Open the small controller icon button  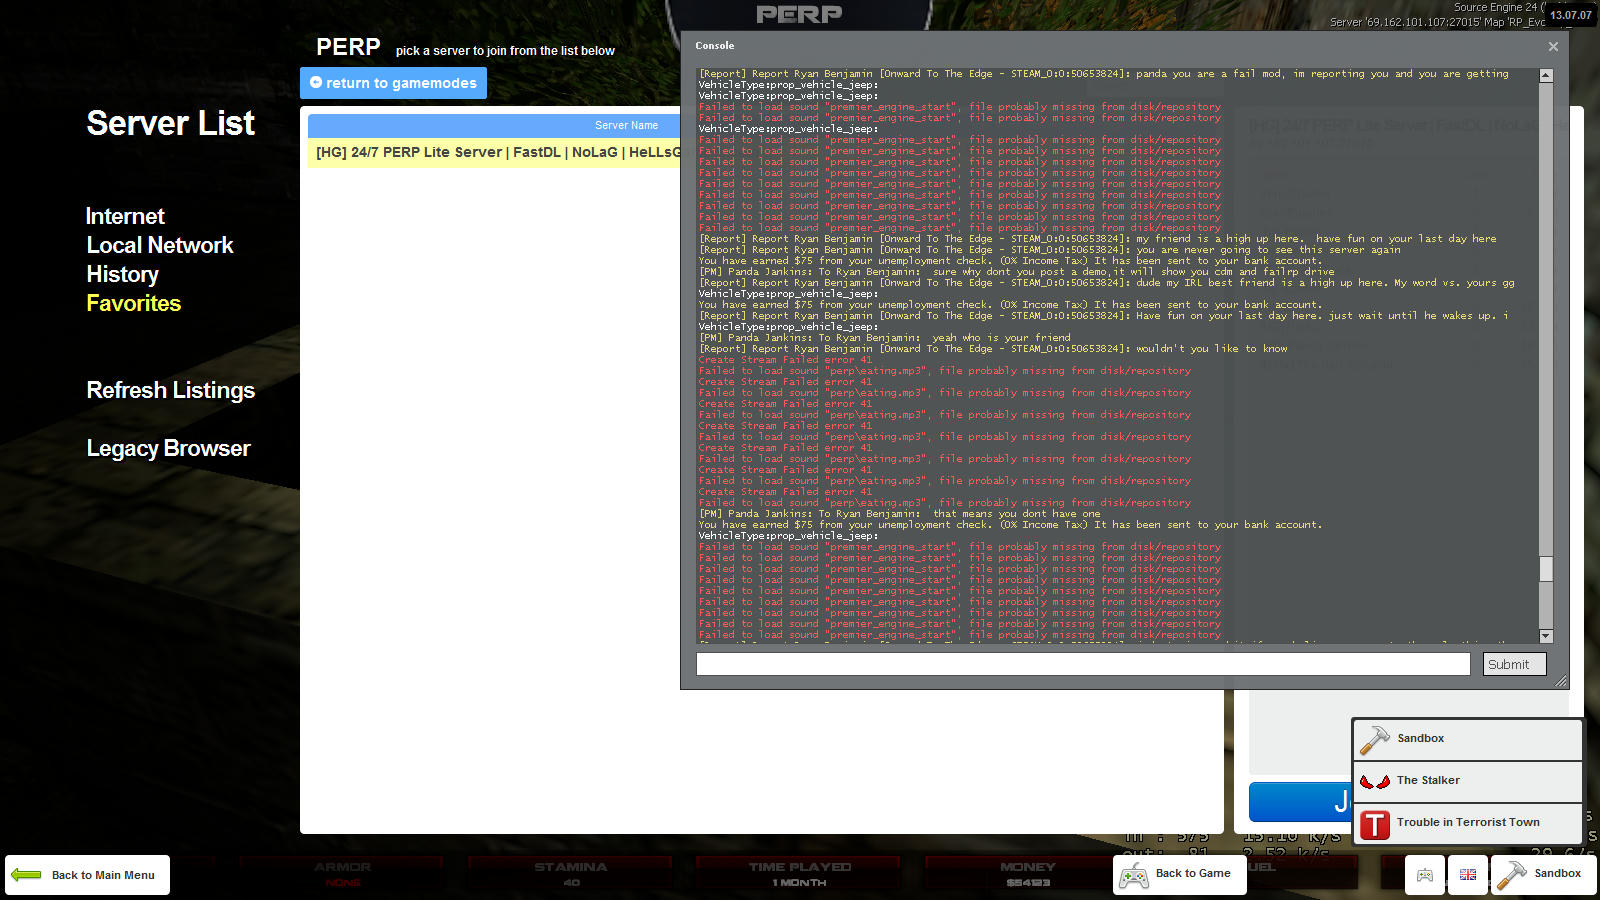[x=1425, y=875]
